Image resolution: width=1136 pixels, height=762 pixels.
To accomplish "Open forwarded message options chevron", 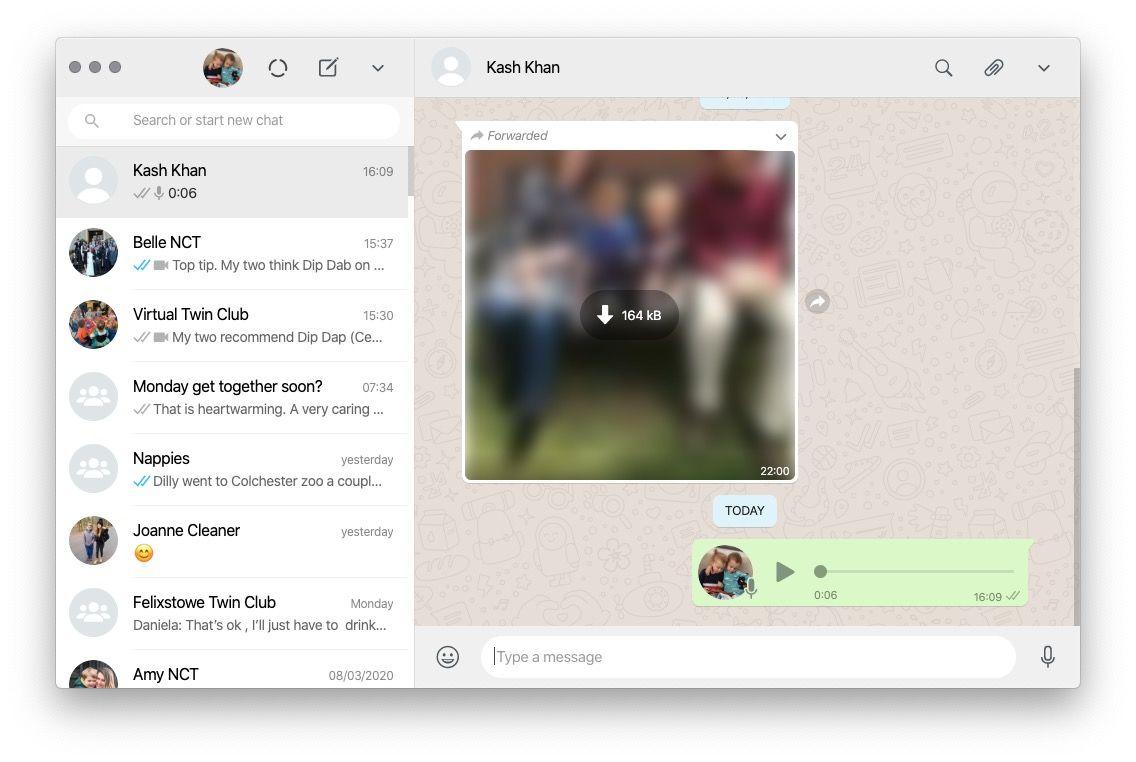I will click(780, 136).
